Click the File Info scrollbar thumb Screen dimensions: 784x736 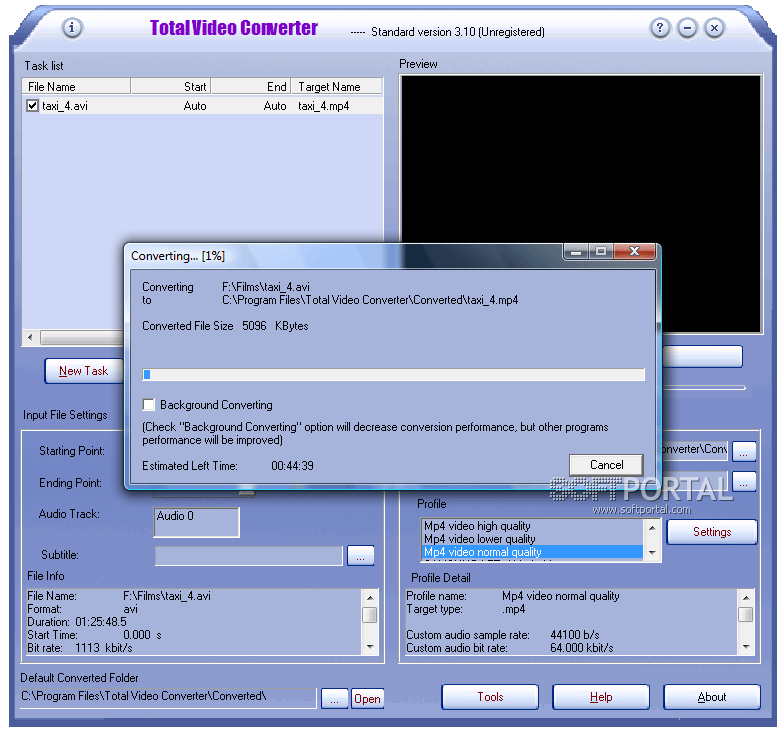pyautogui.click(x=370, y=614)
